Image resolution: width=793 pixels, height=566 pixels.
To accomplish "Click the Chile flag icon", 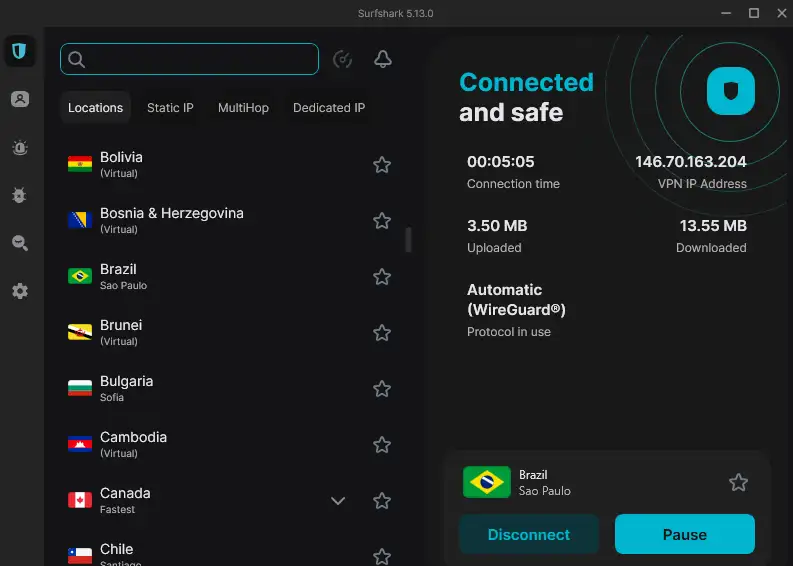I will [80, 556].
